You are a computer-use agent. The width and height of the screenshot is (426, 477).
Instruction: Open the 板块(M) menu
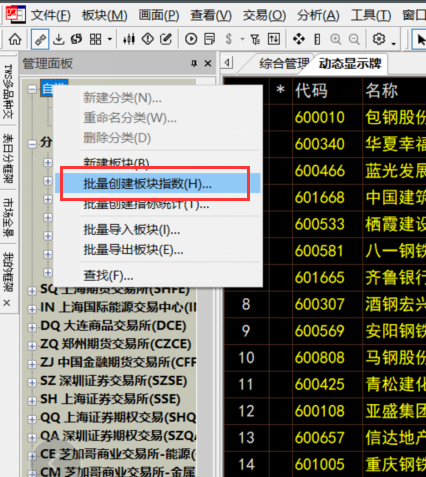[x=105, y=15]
